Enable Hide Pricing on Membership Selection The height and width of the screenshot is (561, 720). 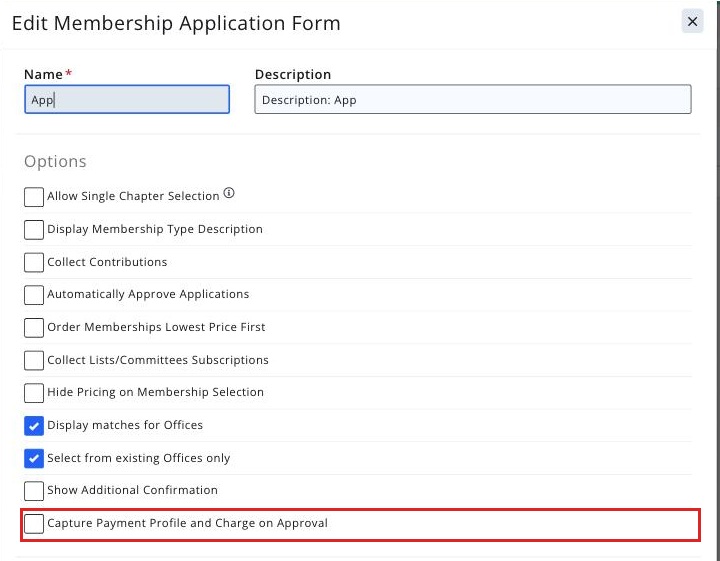[x=34, y=393]
